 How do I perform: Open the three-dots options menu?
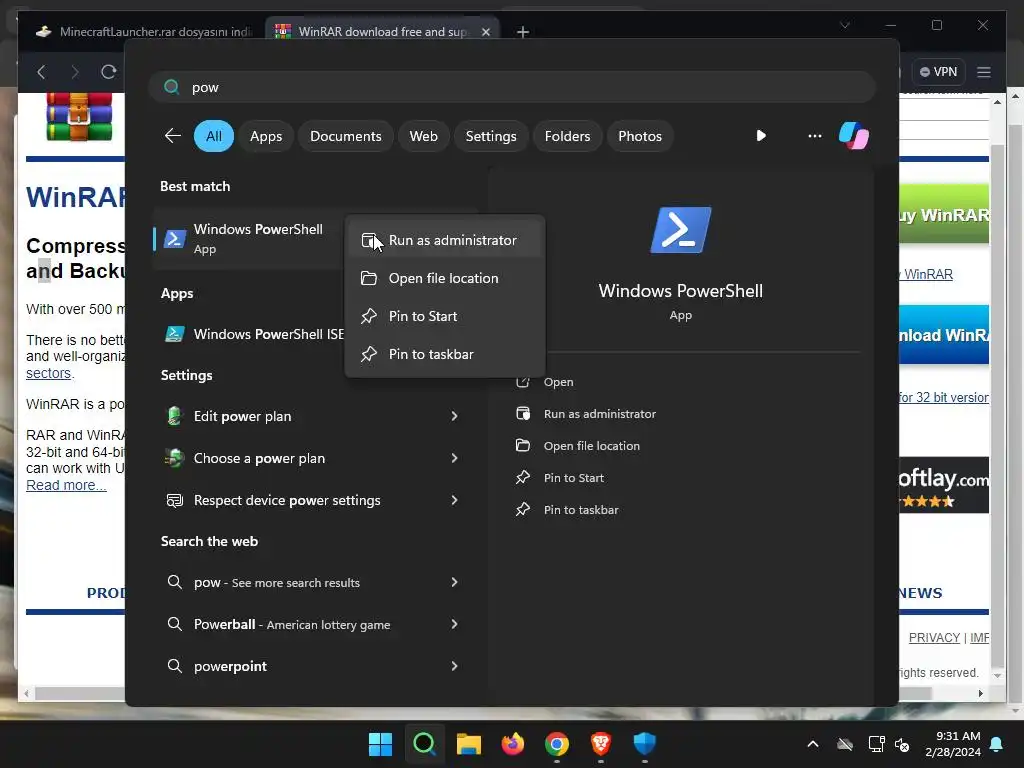click(814, 136)
